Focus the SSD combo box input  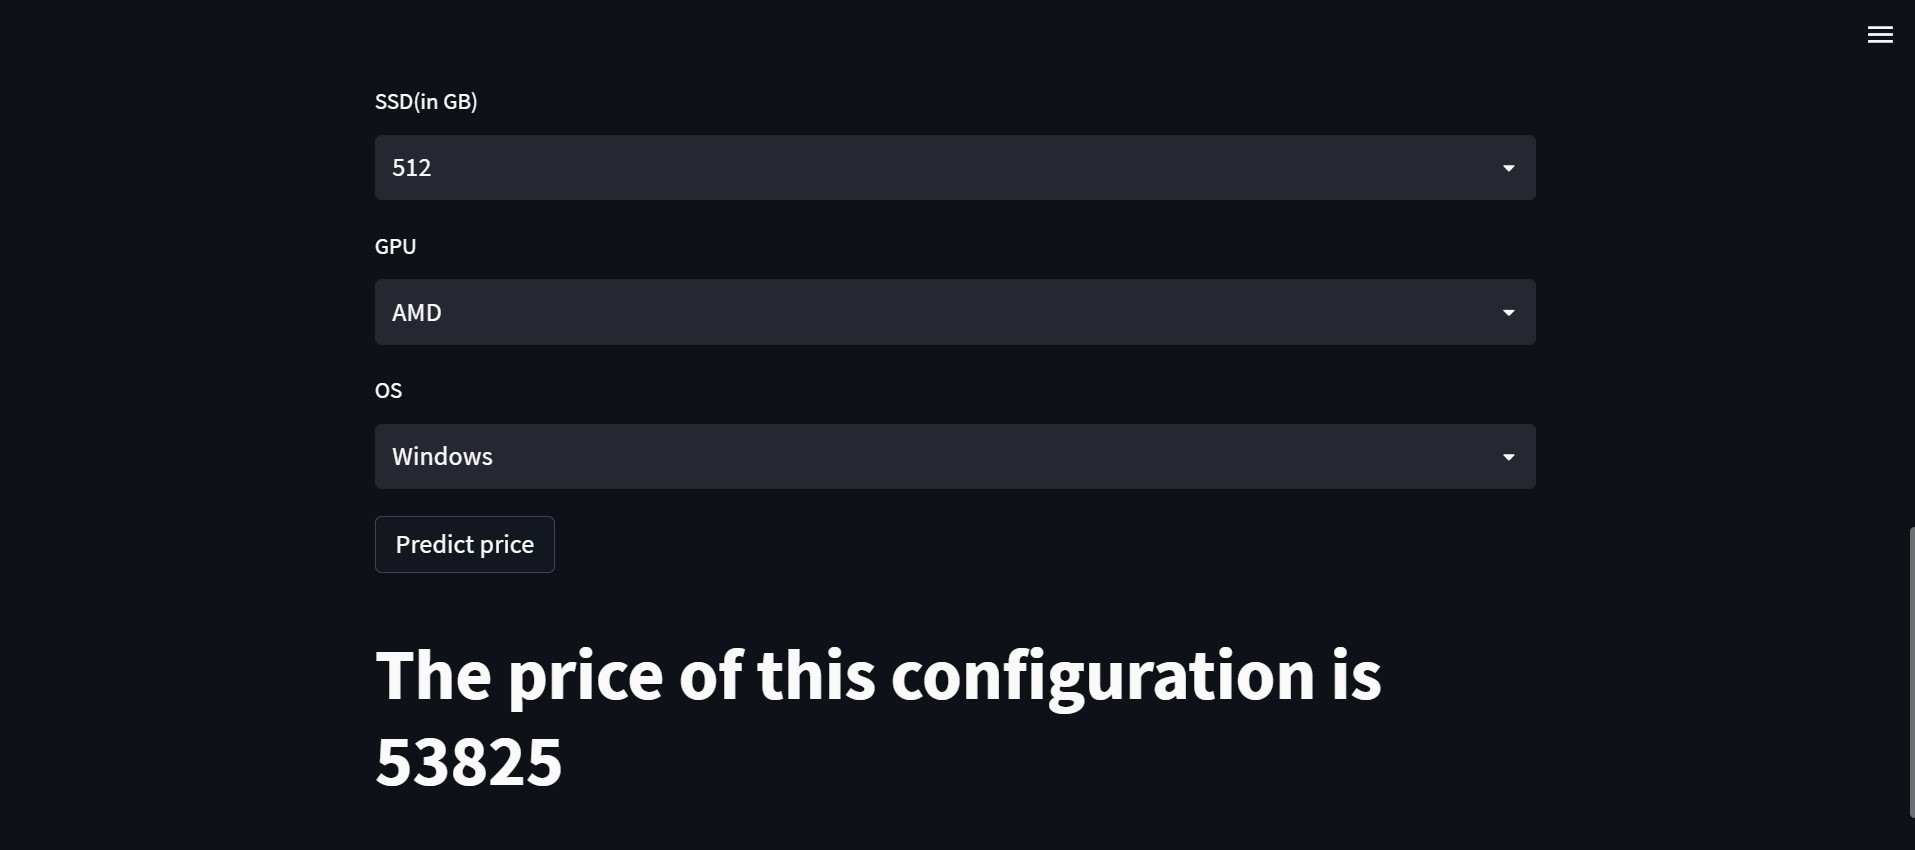900,167
